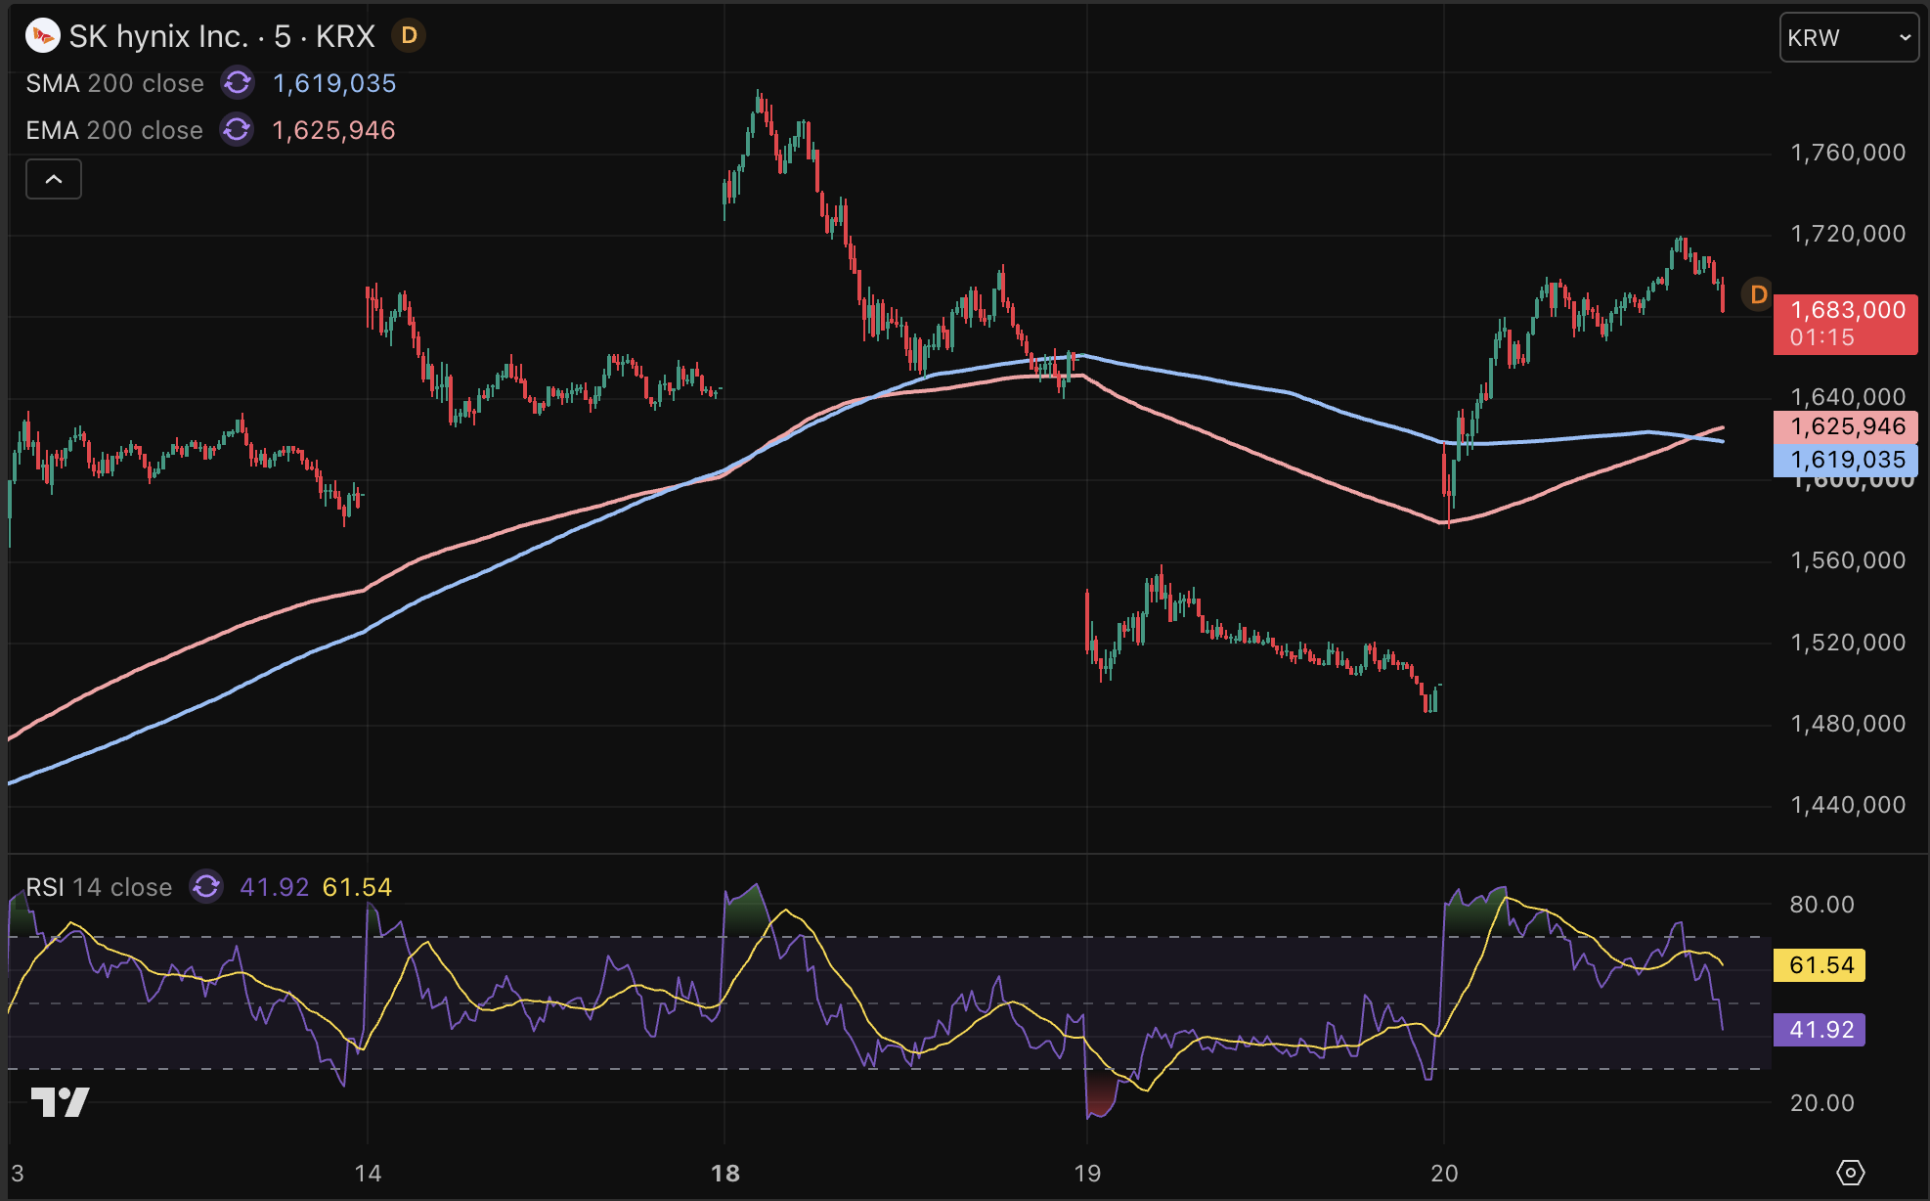Click the SMA legend value 1,619,035
This screenshot has width=1930, height=1201.
pos(335,83)
